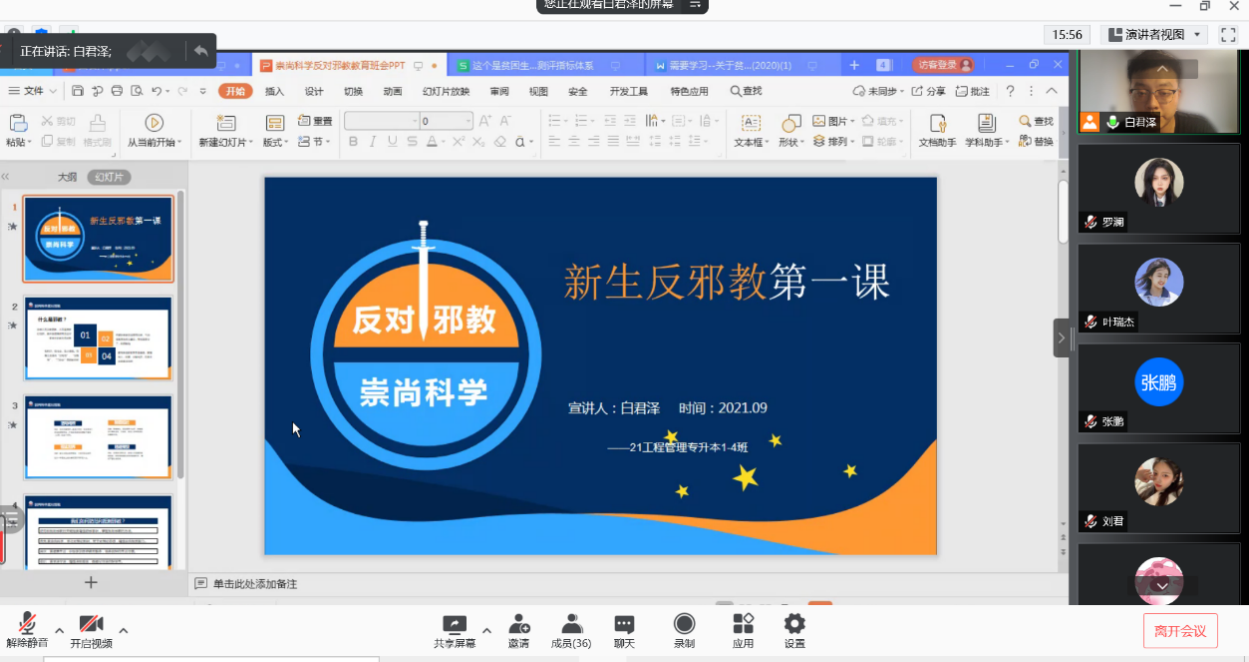
Task: Click the 离开会议 leave meeting button
Action: (x=1180, y=631)
